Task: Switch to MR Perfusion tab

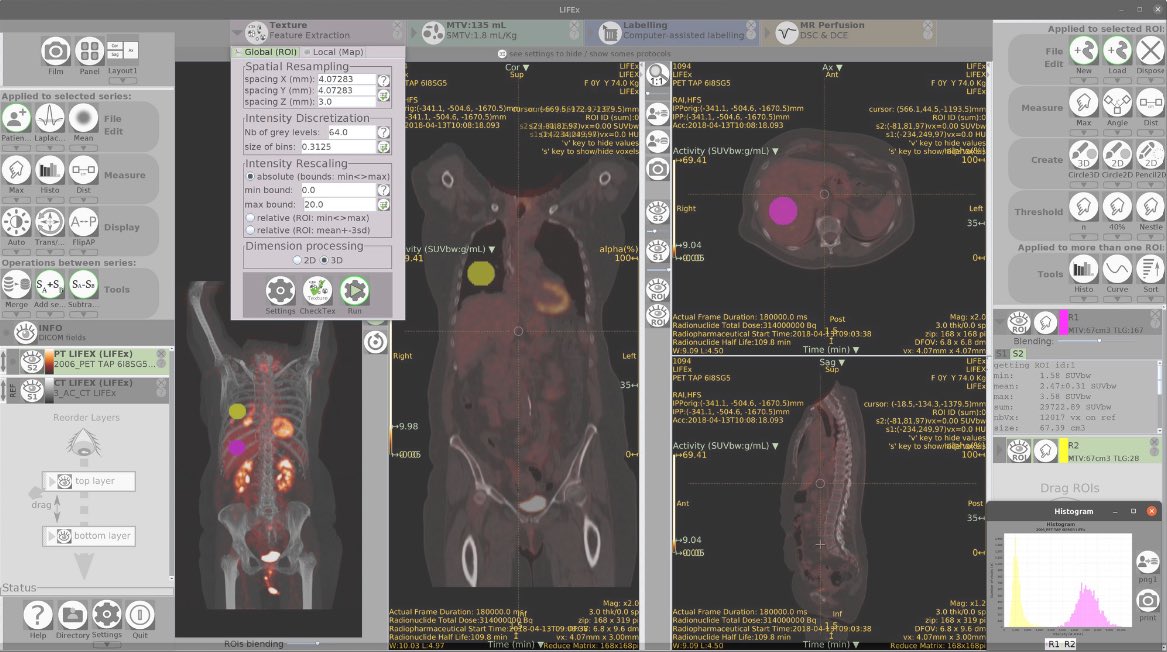Action: coord(848,31)
